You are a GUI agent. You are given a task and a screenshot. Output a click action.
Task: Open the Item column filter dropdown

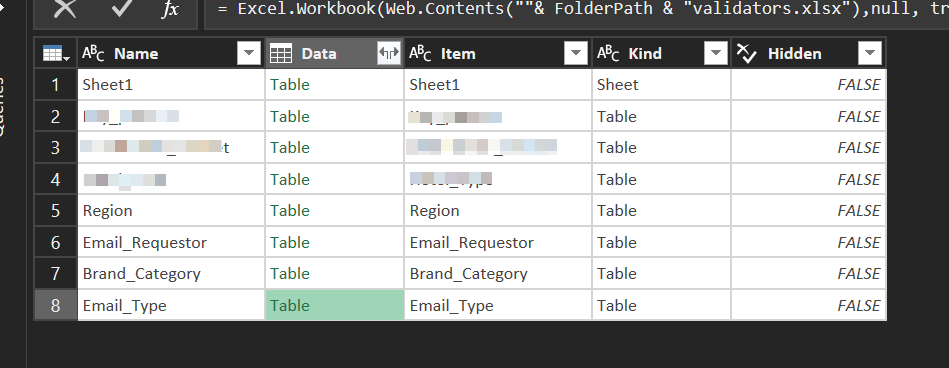(576, 54)
